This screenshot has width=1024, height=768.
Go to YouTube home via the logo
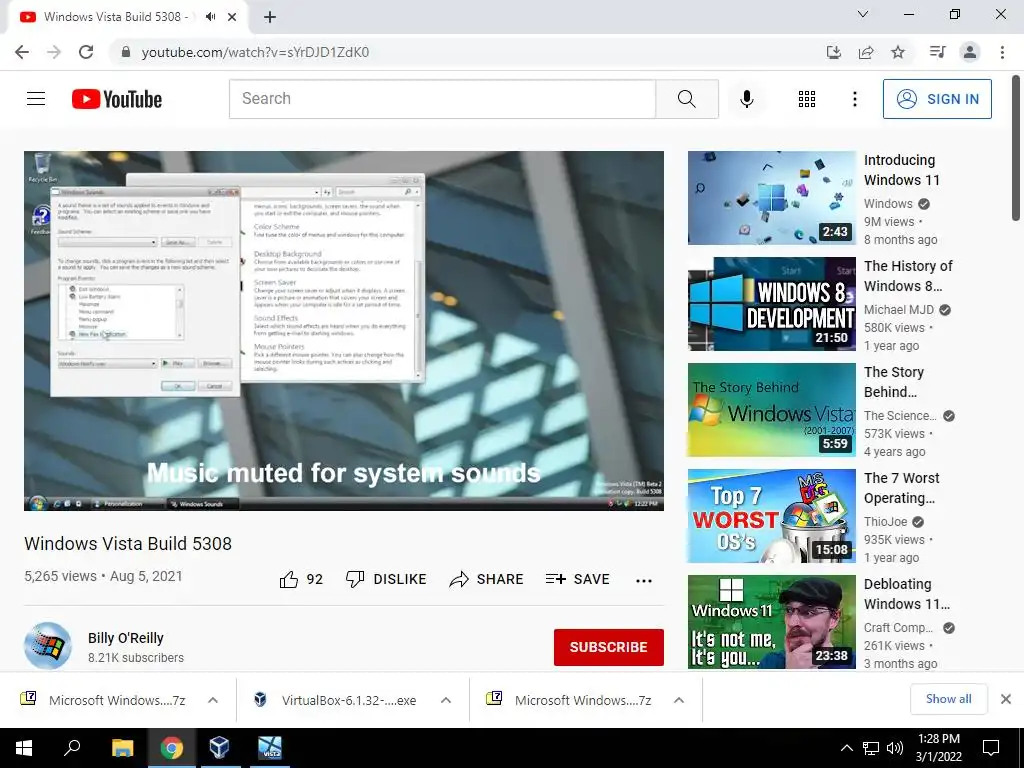[x=117, y=99]
